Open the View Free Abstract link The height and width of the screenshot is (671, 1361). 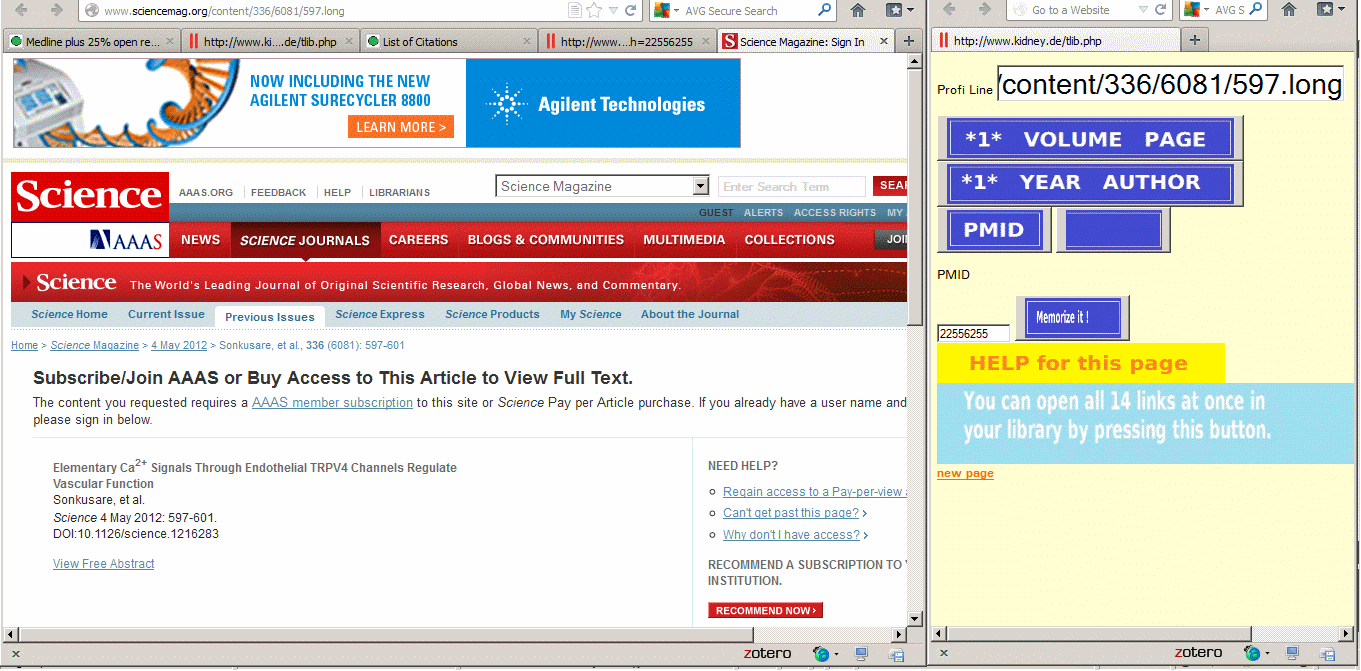pyautogui.click(x=104, y=564)
